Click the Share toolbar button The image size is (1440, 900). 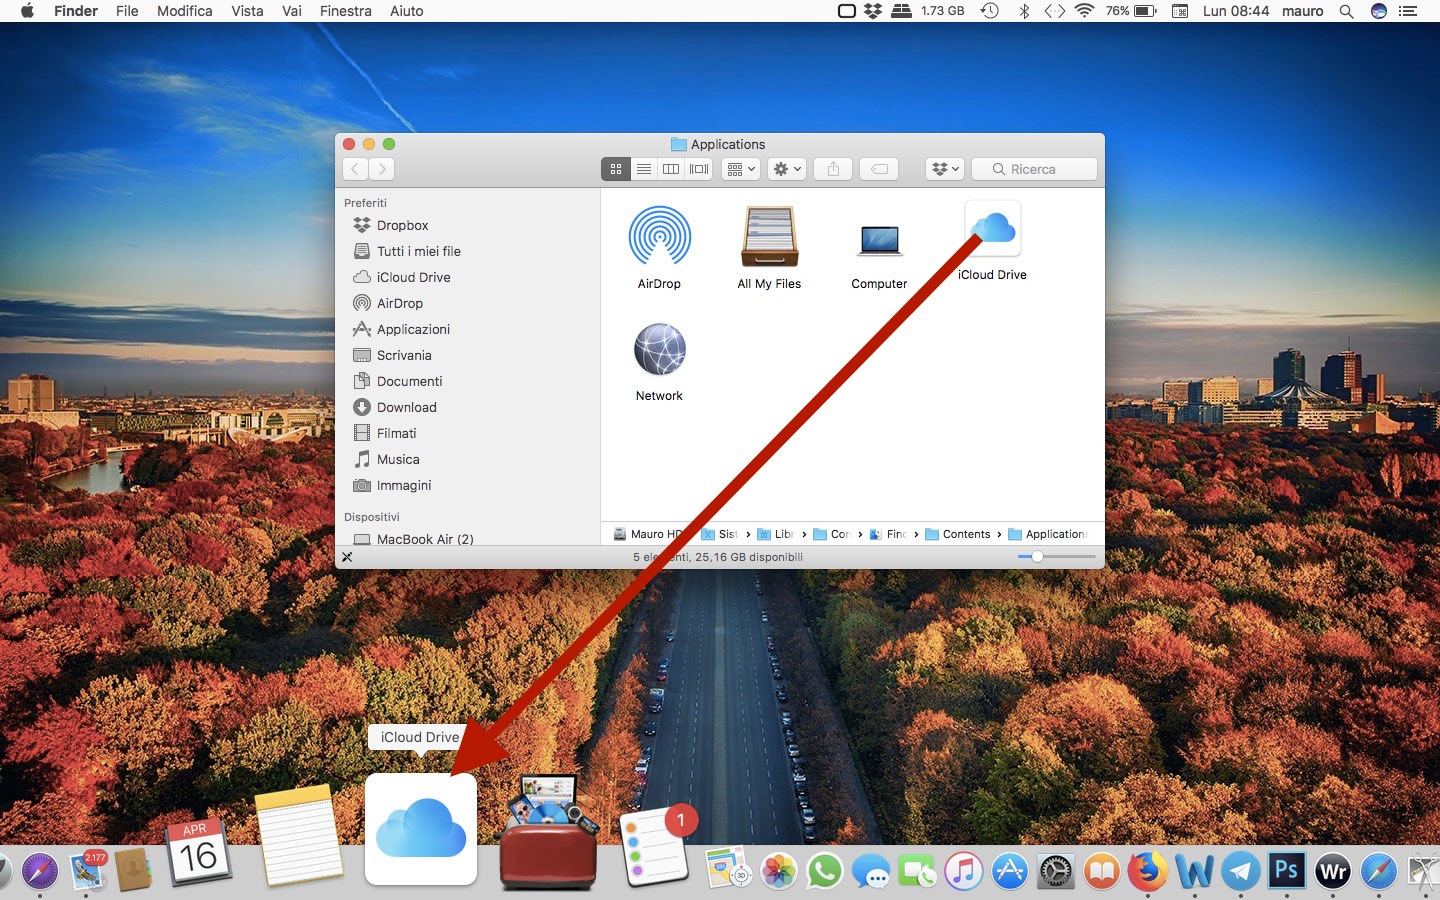(x=833, y=169)
